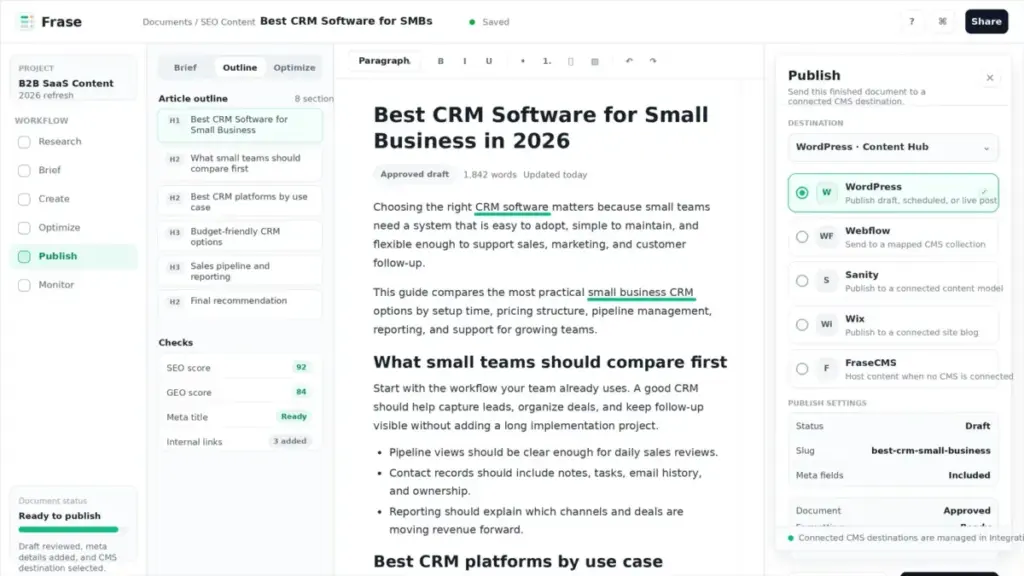Select the Webflow destination radio button
The width and height of the screenshot is (1024, 576).
click(x=802, y=237)
